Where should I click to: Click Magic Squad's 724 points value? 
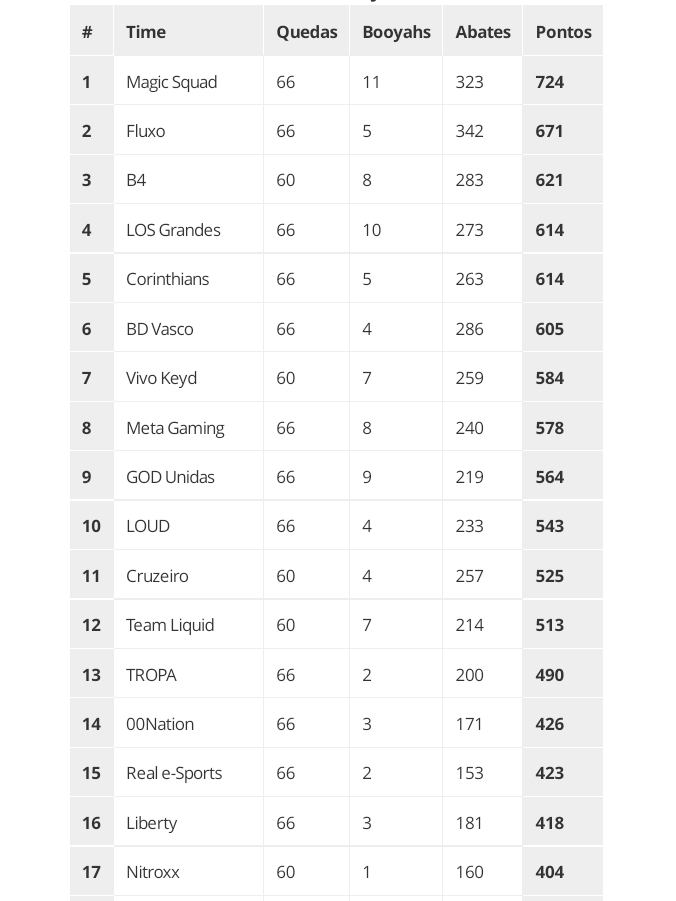[x=550, y=82]
